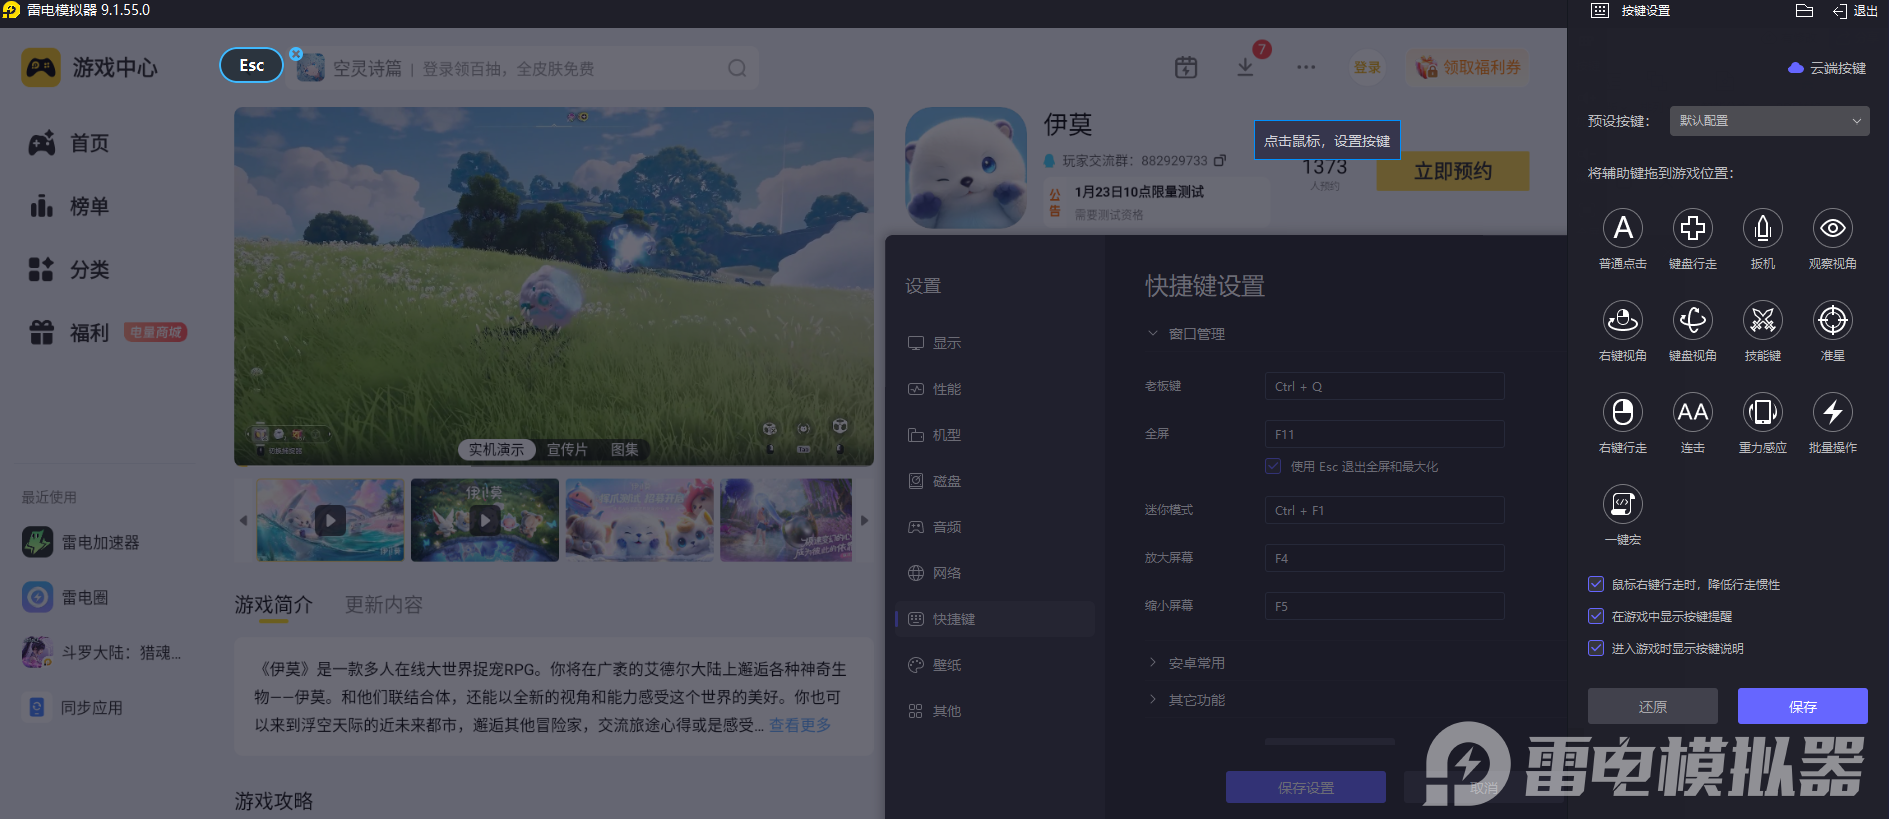Image resolution: width=1889 pixels, height=819 pixels.
Task: Choose the 扳机 trigger key icon
Action: coord(1762,229)
